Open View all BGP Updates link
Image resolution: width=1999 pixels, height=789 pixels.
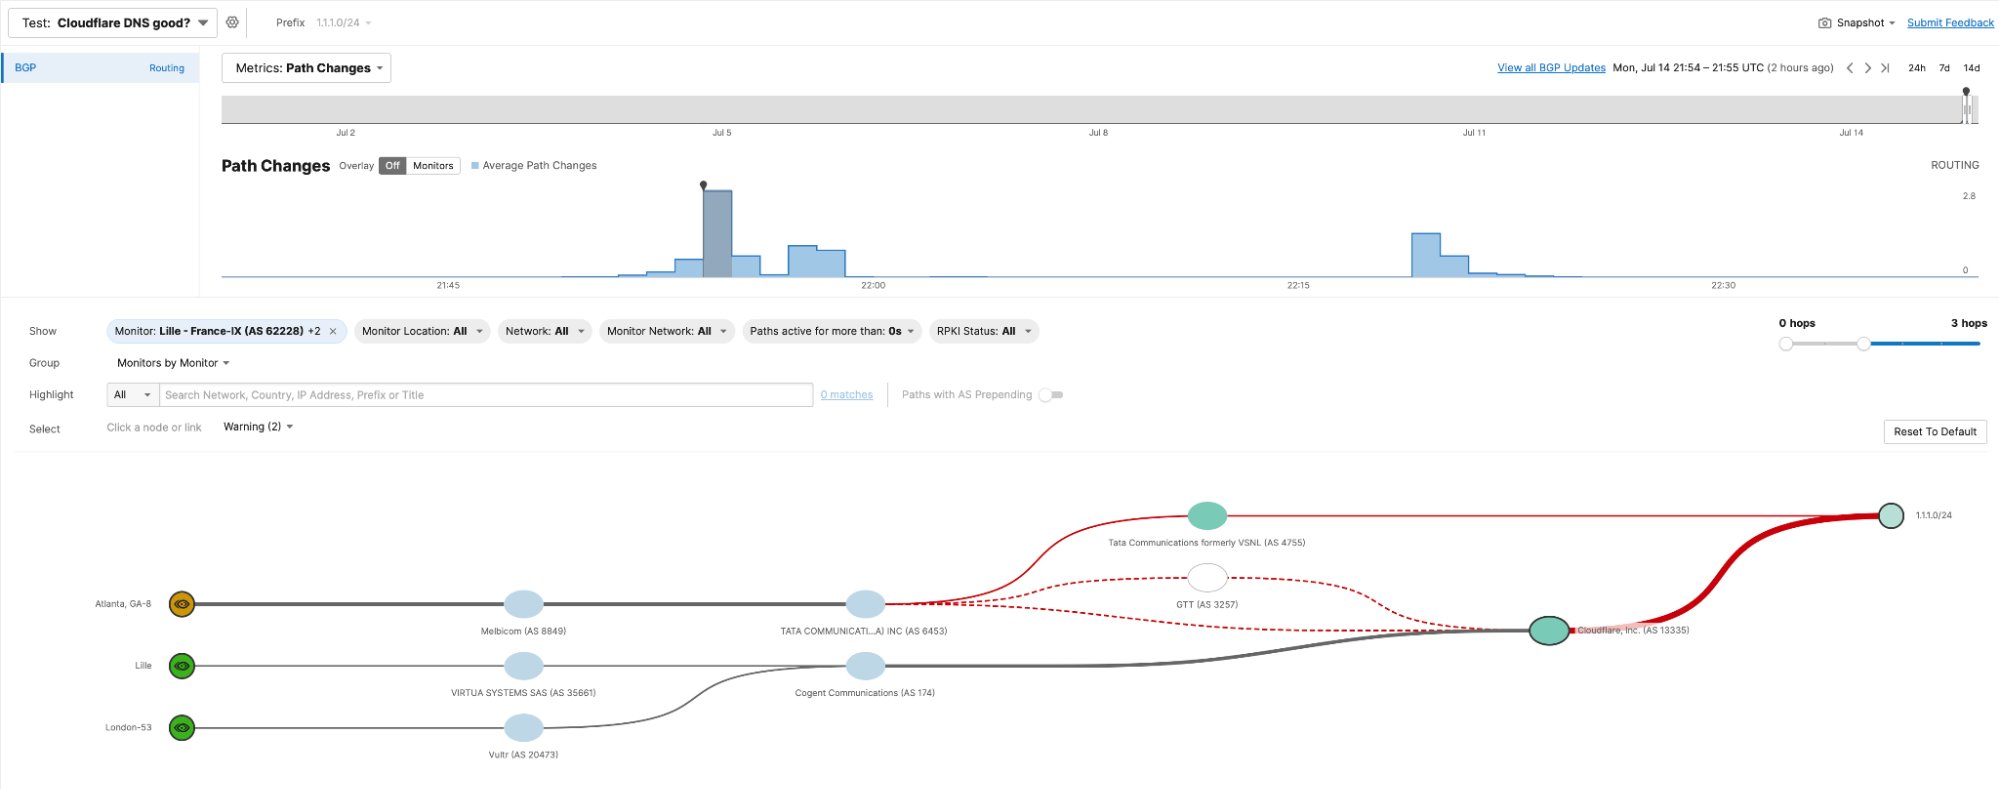pyautogui.click(x=1551, y=68)
